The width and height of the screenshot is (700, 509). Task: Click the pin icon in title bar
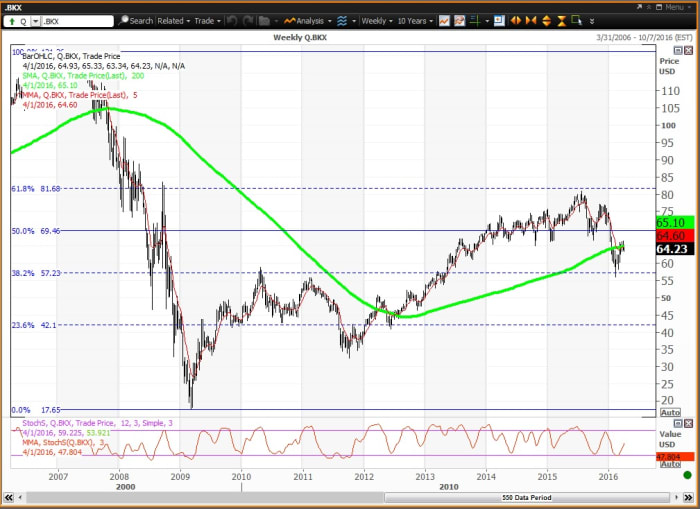(649, 7)
